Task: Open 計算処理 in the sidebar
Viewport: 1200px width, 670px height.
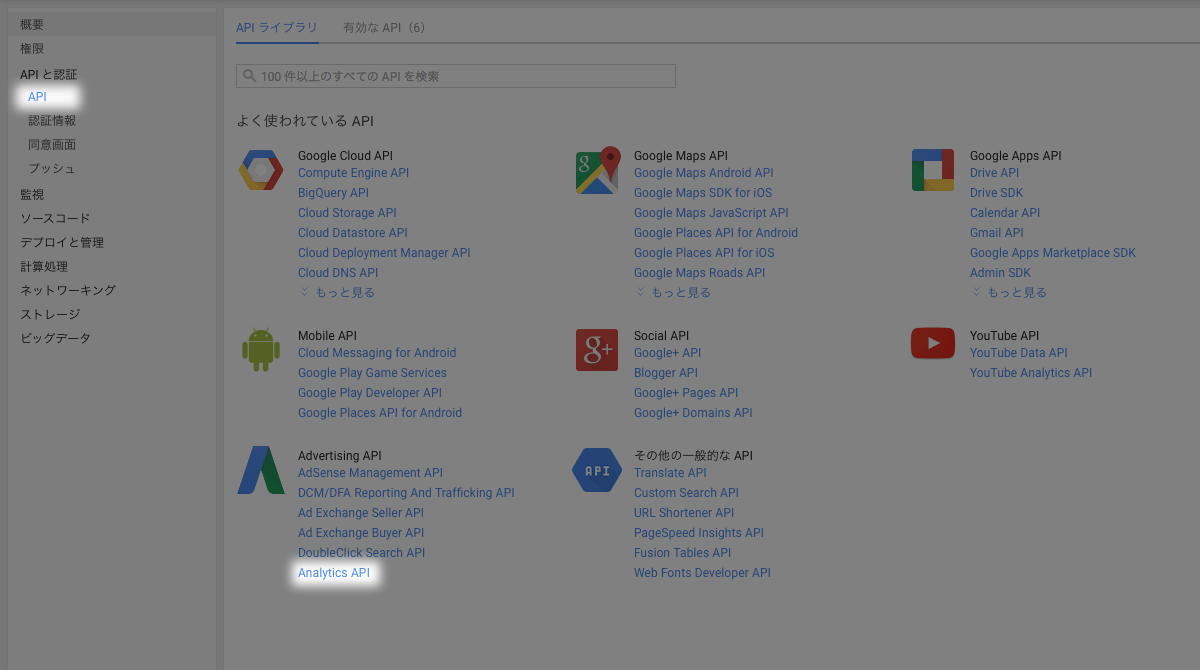Action: click(x=44, y=266)
